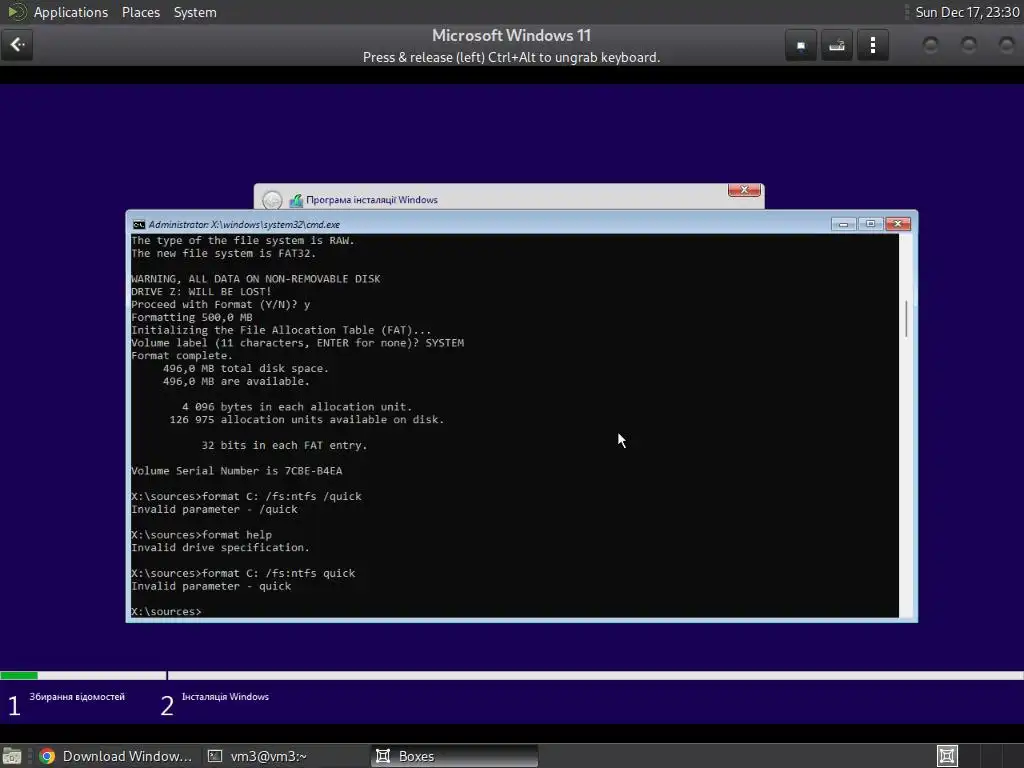Open the clock showing Sun Dec 17, 23:30
The image size is (1024, 768).
(x=967, y=12)
